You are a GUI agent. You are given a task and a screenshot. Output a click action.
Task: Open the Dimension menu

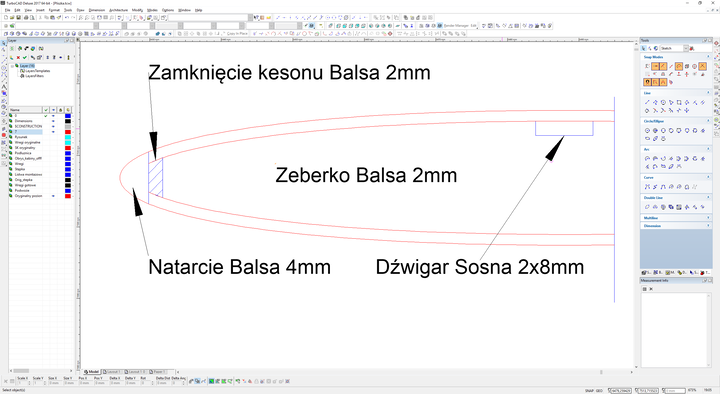pos(96,10)
